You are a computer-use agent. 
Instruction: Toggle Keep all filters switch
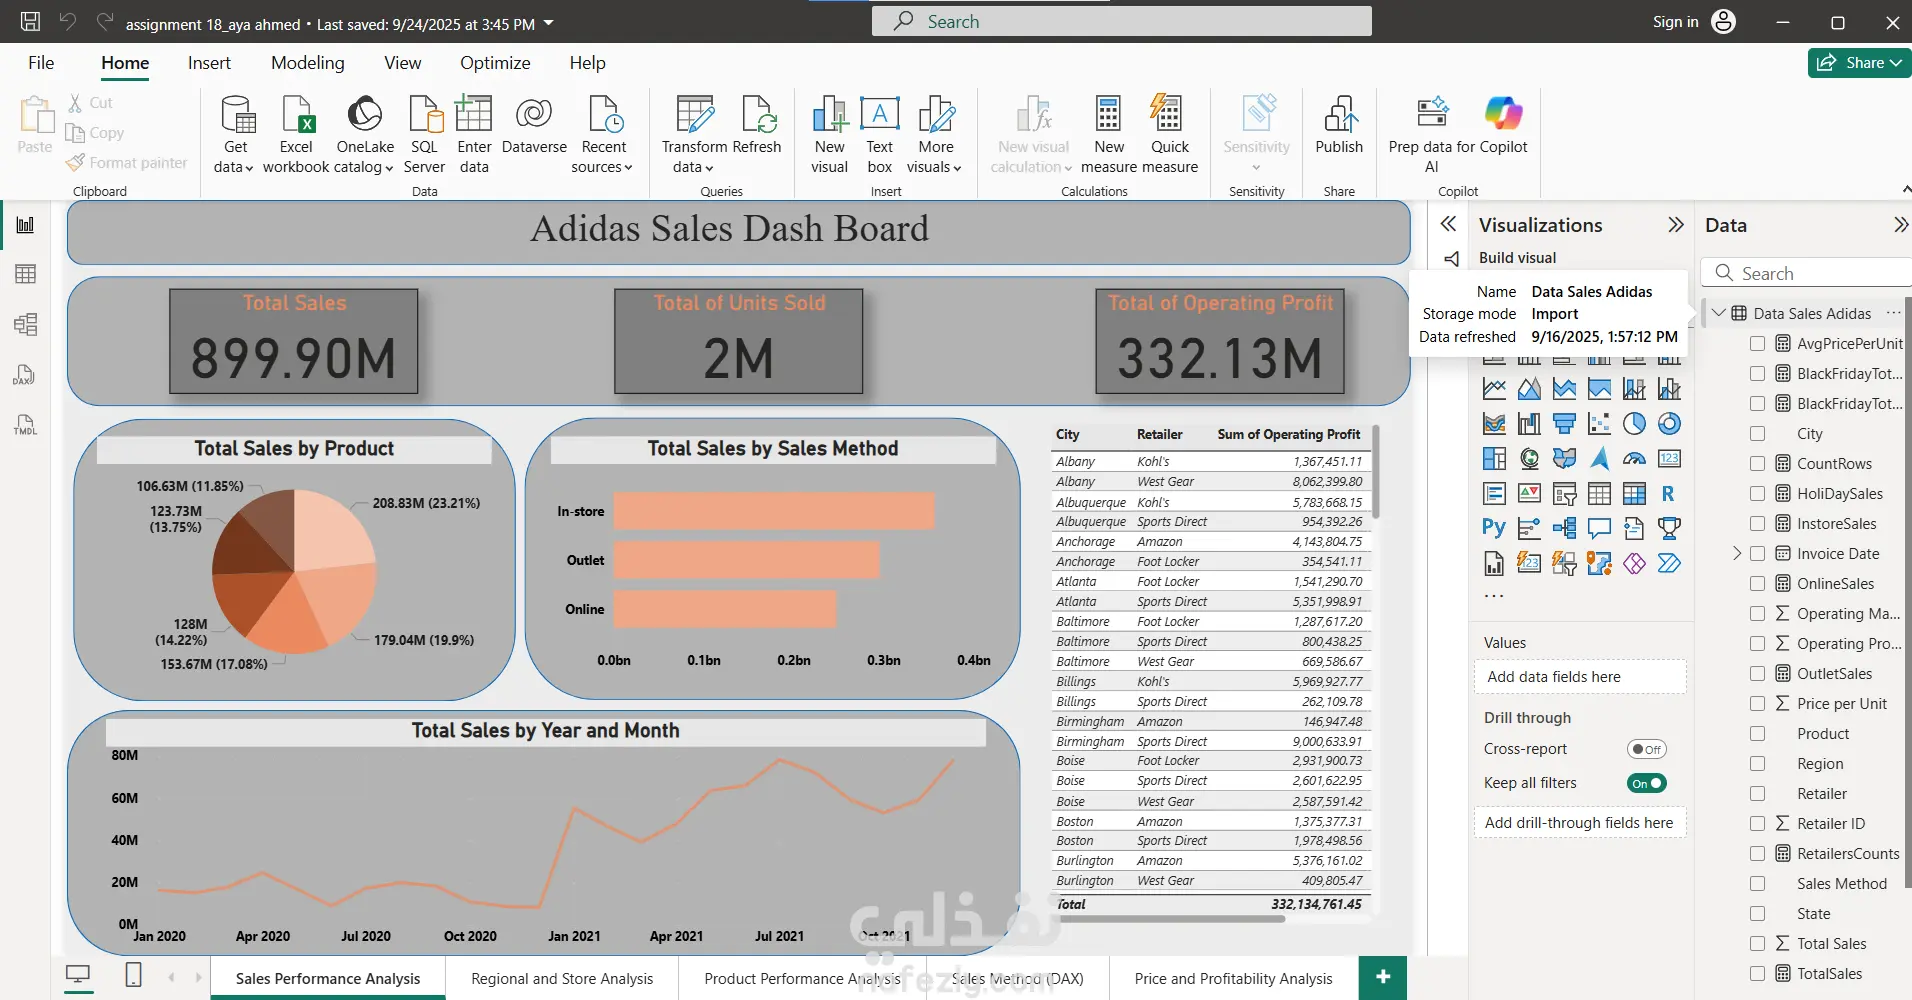(x=1646, y=783)
